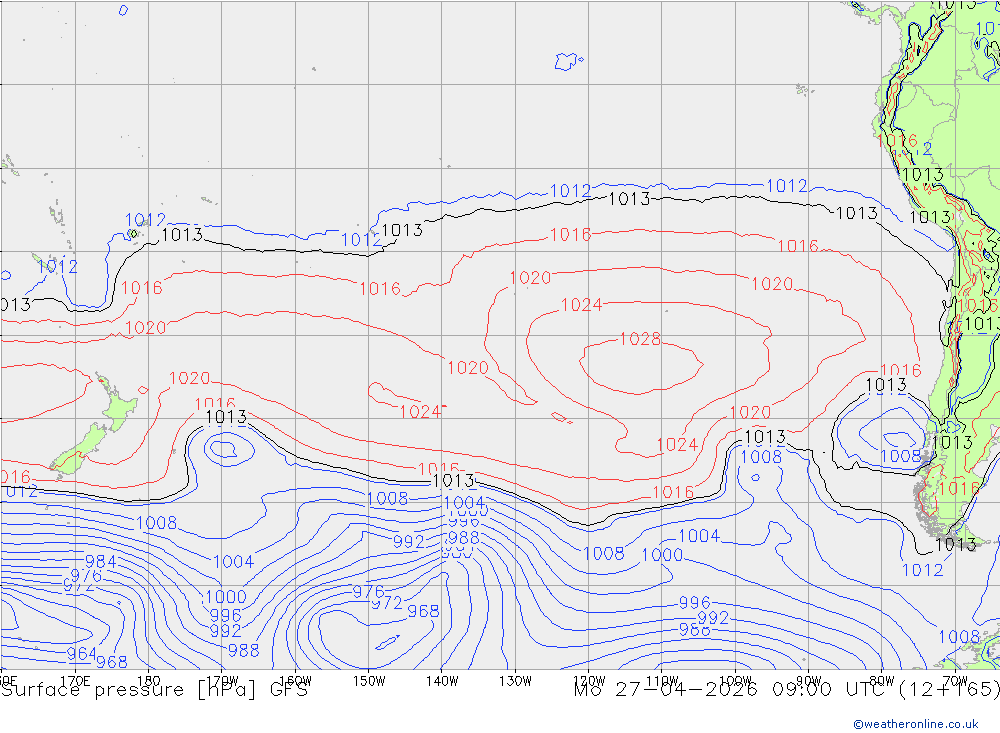Click the blue 1008 label below the 1016 near 120W
Screen dimensions: 1000x733
(604, 554)
